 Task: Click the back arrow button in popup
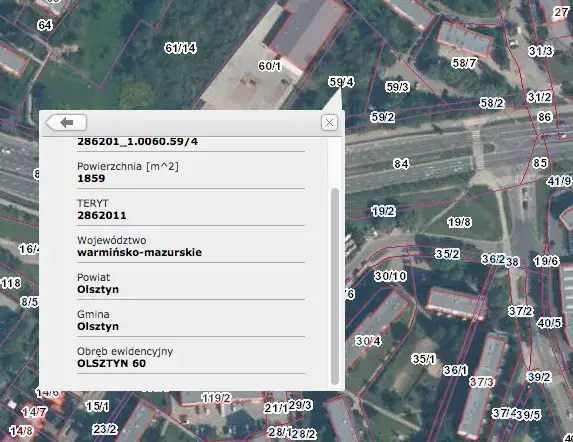(66, 122)
